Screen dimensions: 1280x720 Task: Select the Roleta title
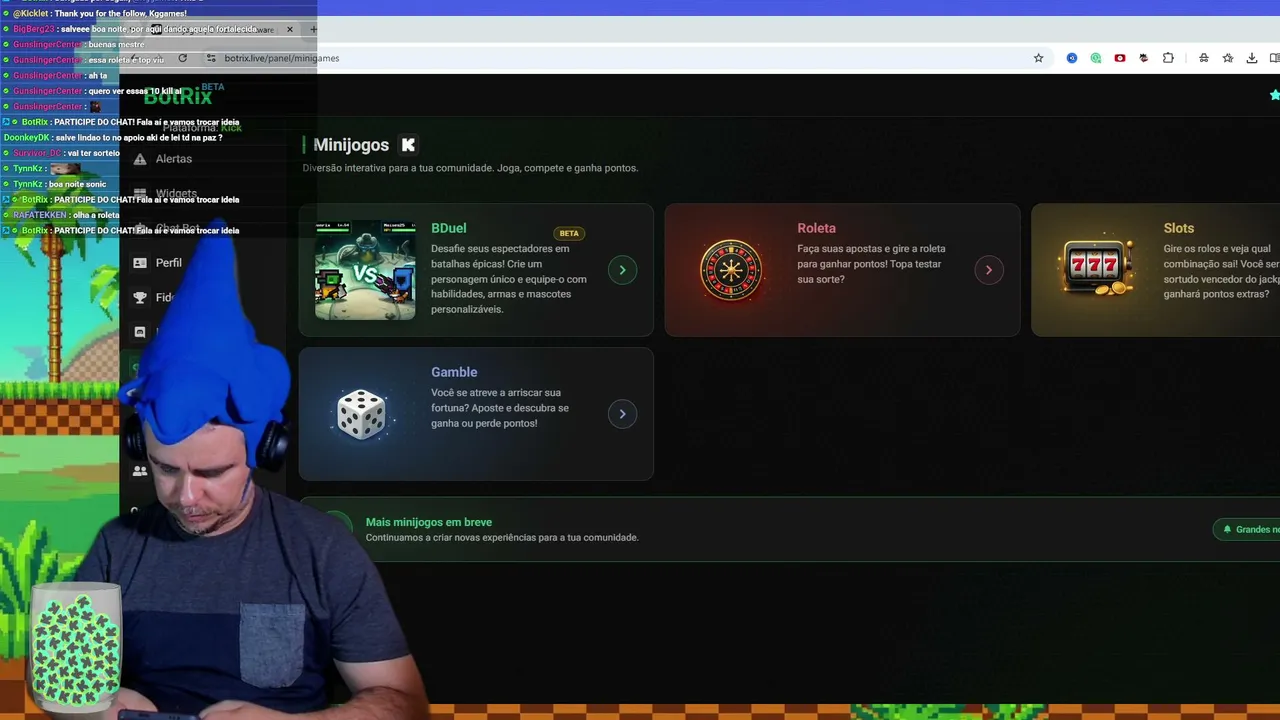pos(817,228)
